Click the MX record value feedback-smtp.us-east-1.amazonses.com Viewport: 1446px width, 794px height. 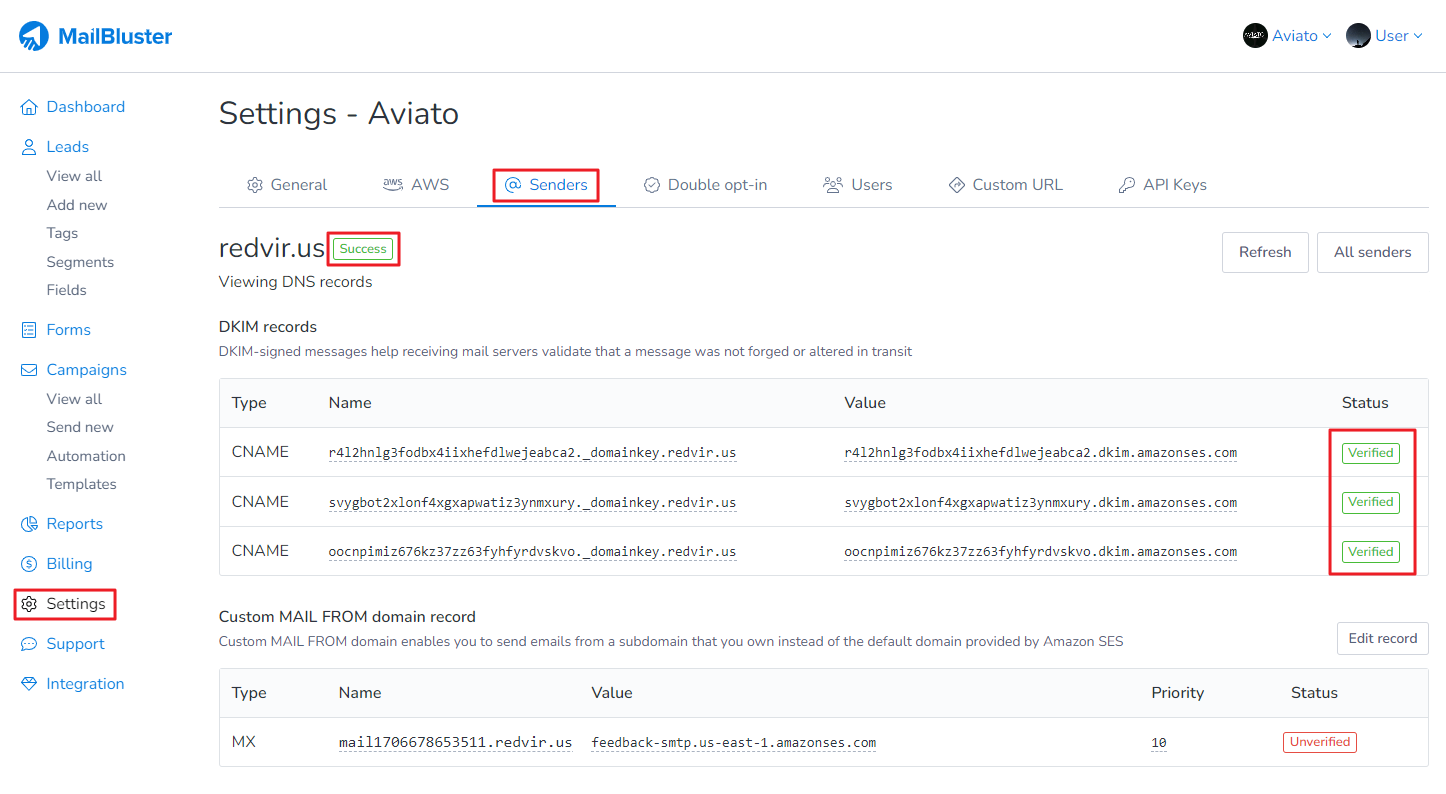point(733,742)
